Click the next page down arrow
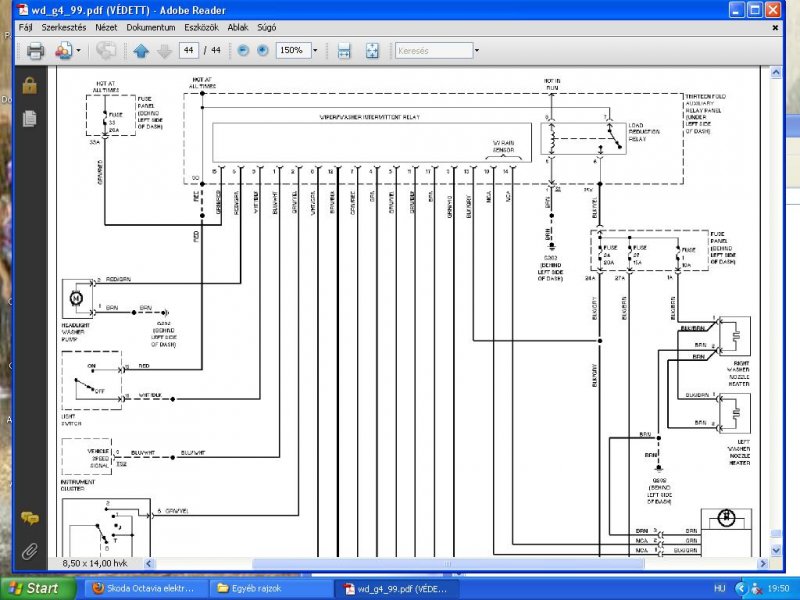 (164, 51)
